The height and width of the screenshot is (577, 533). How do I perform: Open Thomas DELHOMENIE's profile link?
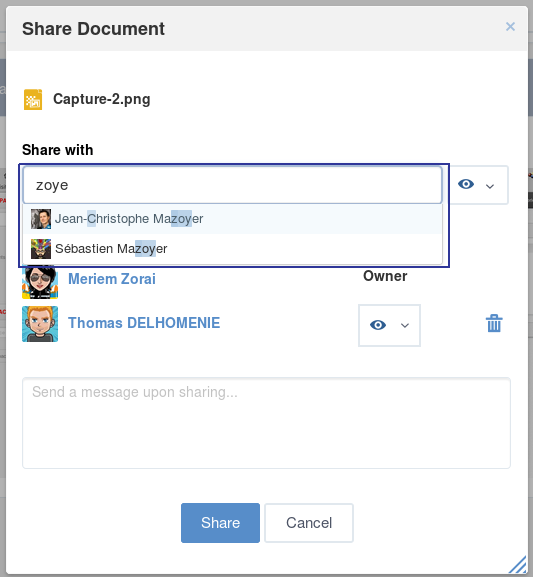144,323
